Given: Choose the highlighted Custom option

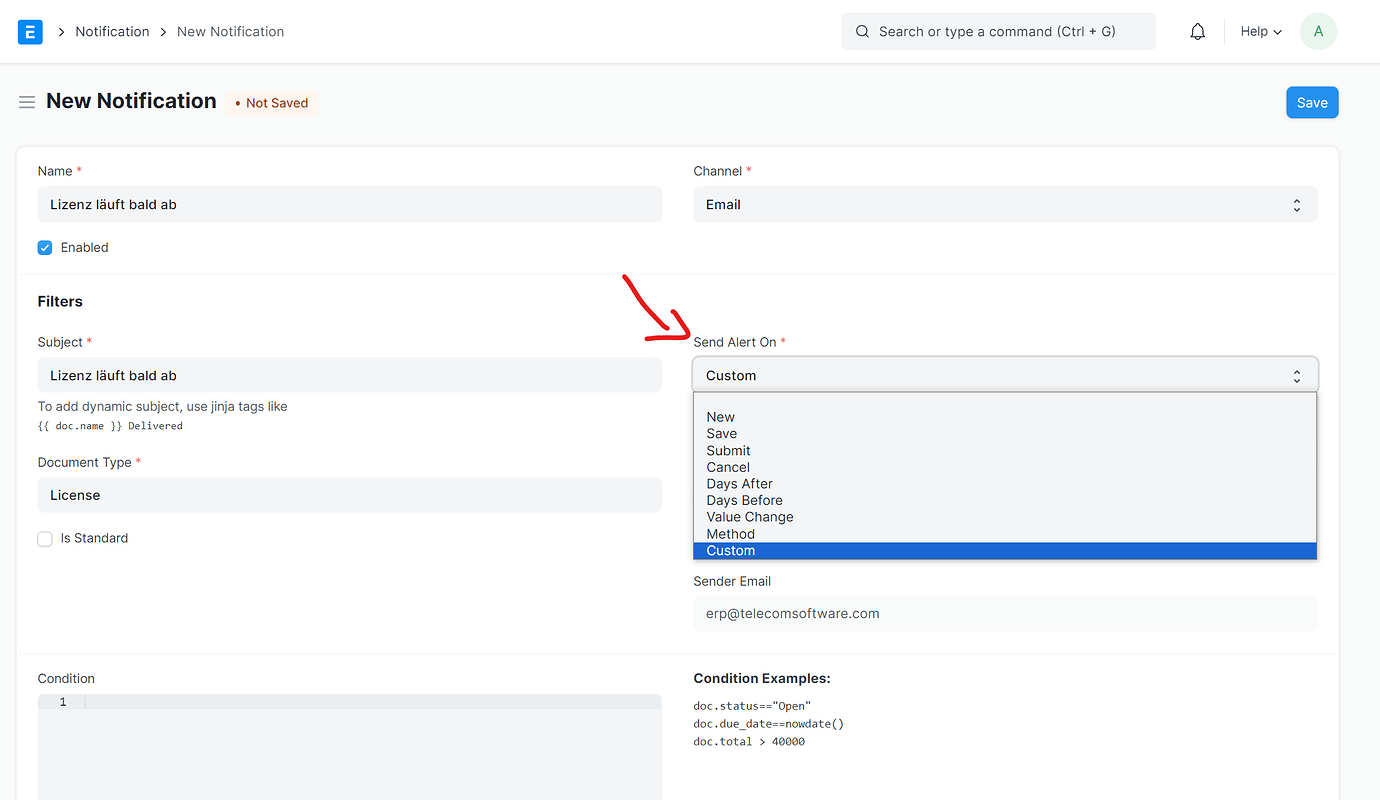Looking at the screenshot, I should tap(1005, 551).
